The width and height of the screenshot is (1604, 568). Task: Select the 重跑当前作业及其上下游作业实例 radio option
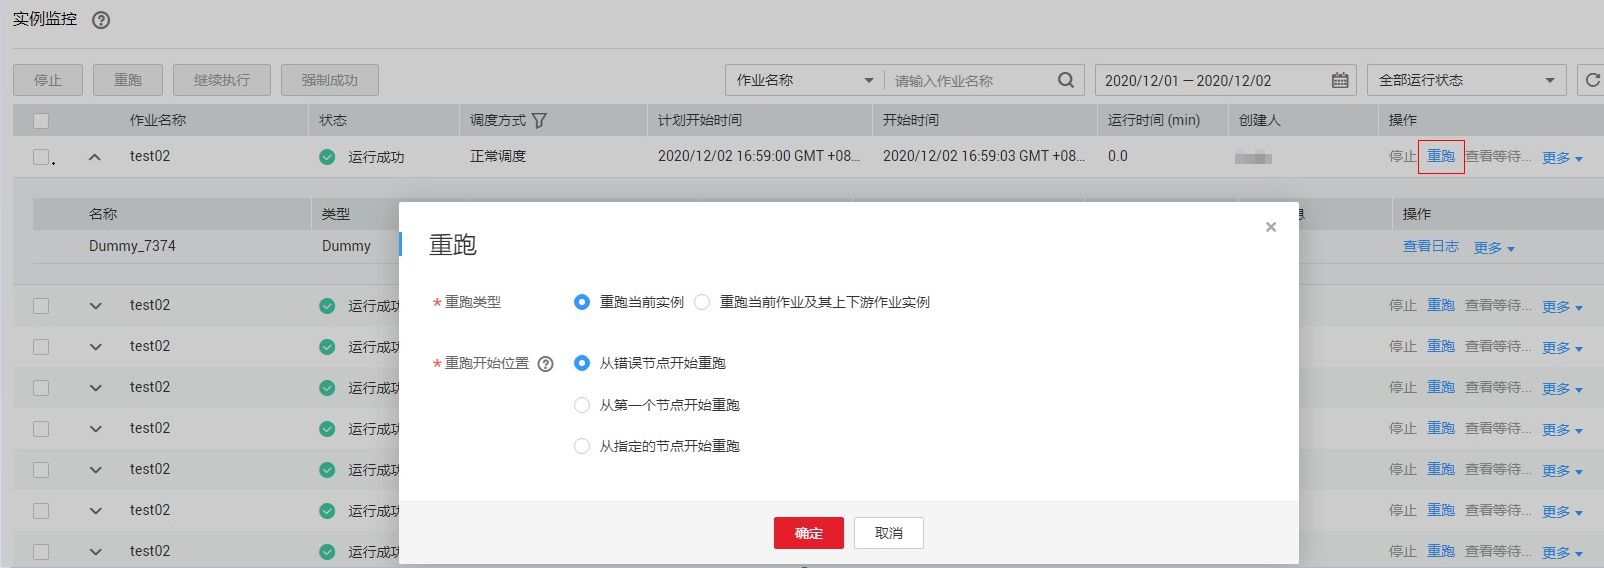click(702, 302)
